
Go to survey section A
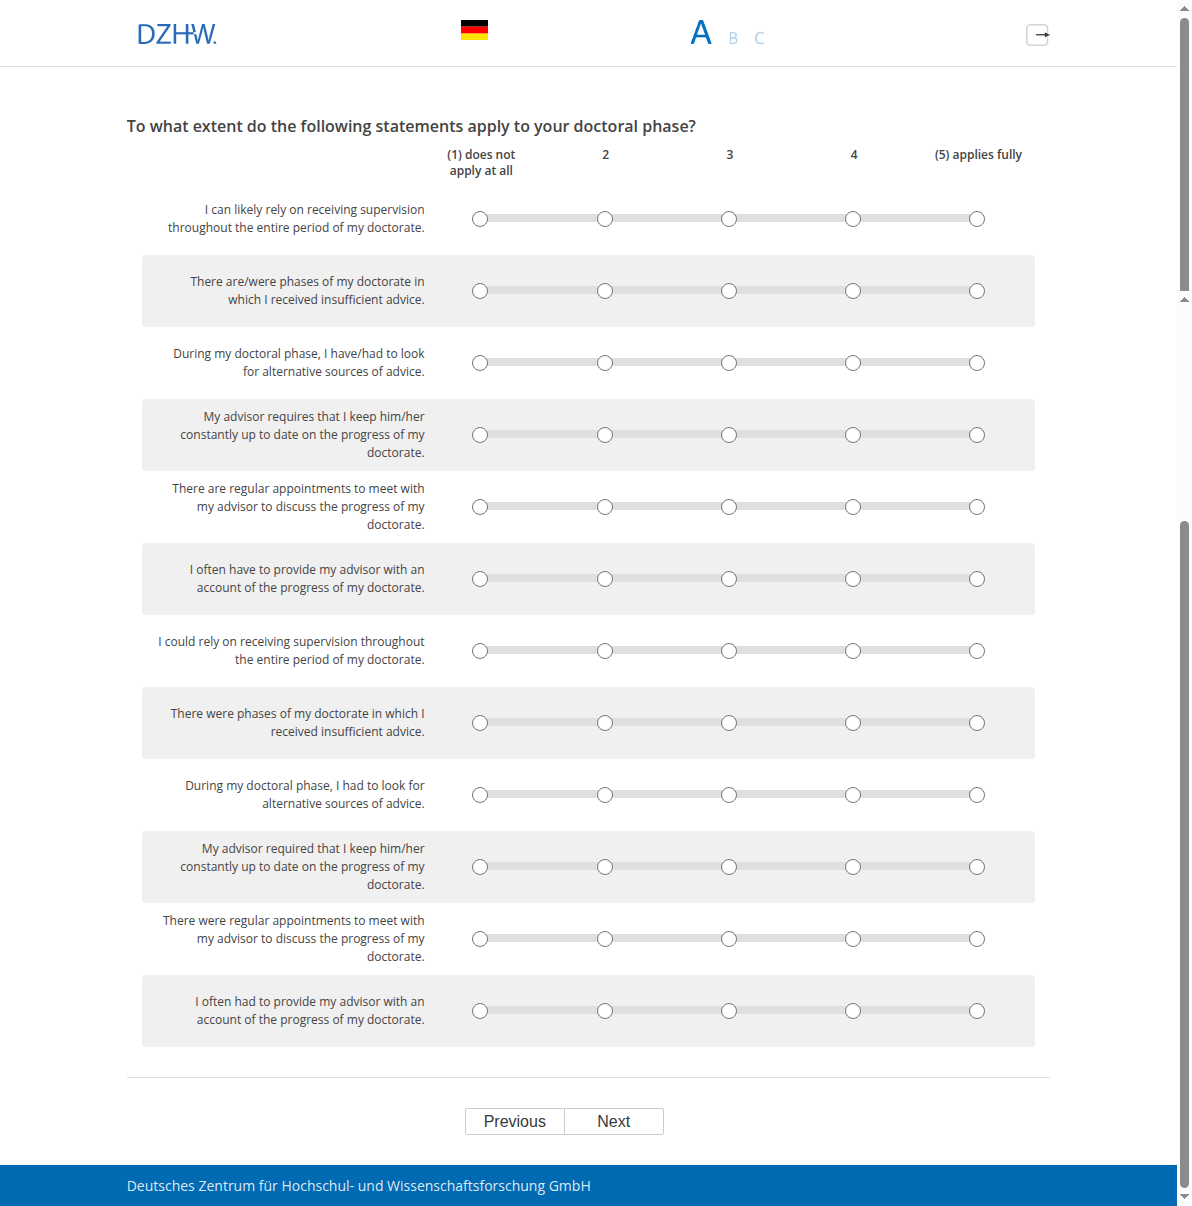[x=701, y=33]
